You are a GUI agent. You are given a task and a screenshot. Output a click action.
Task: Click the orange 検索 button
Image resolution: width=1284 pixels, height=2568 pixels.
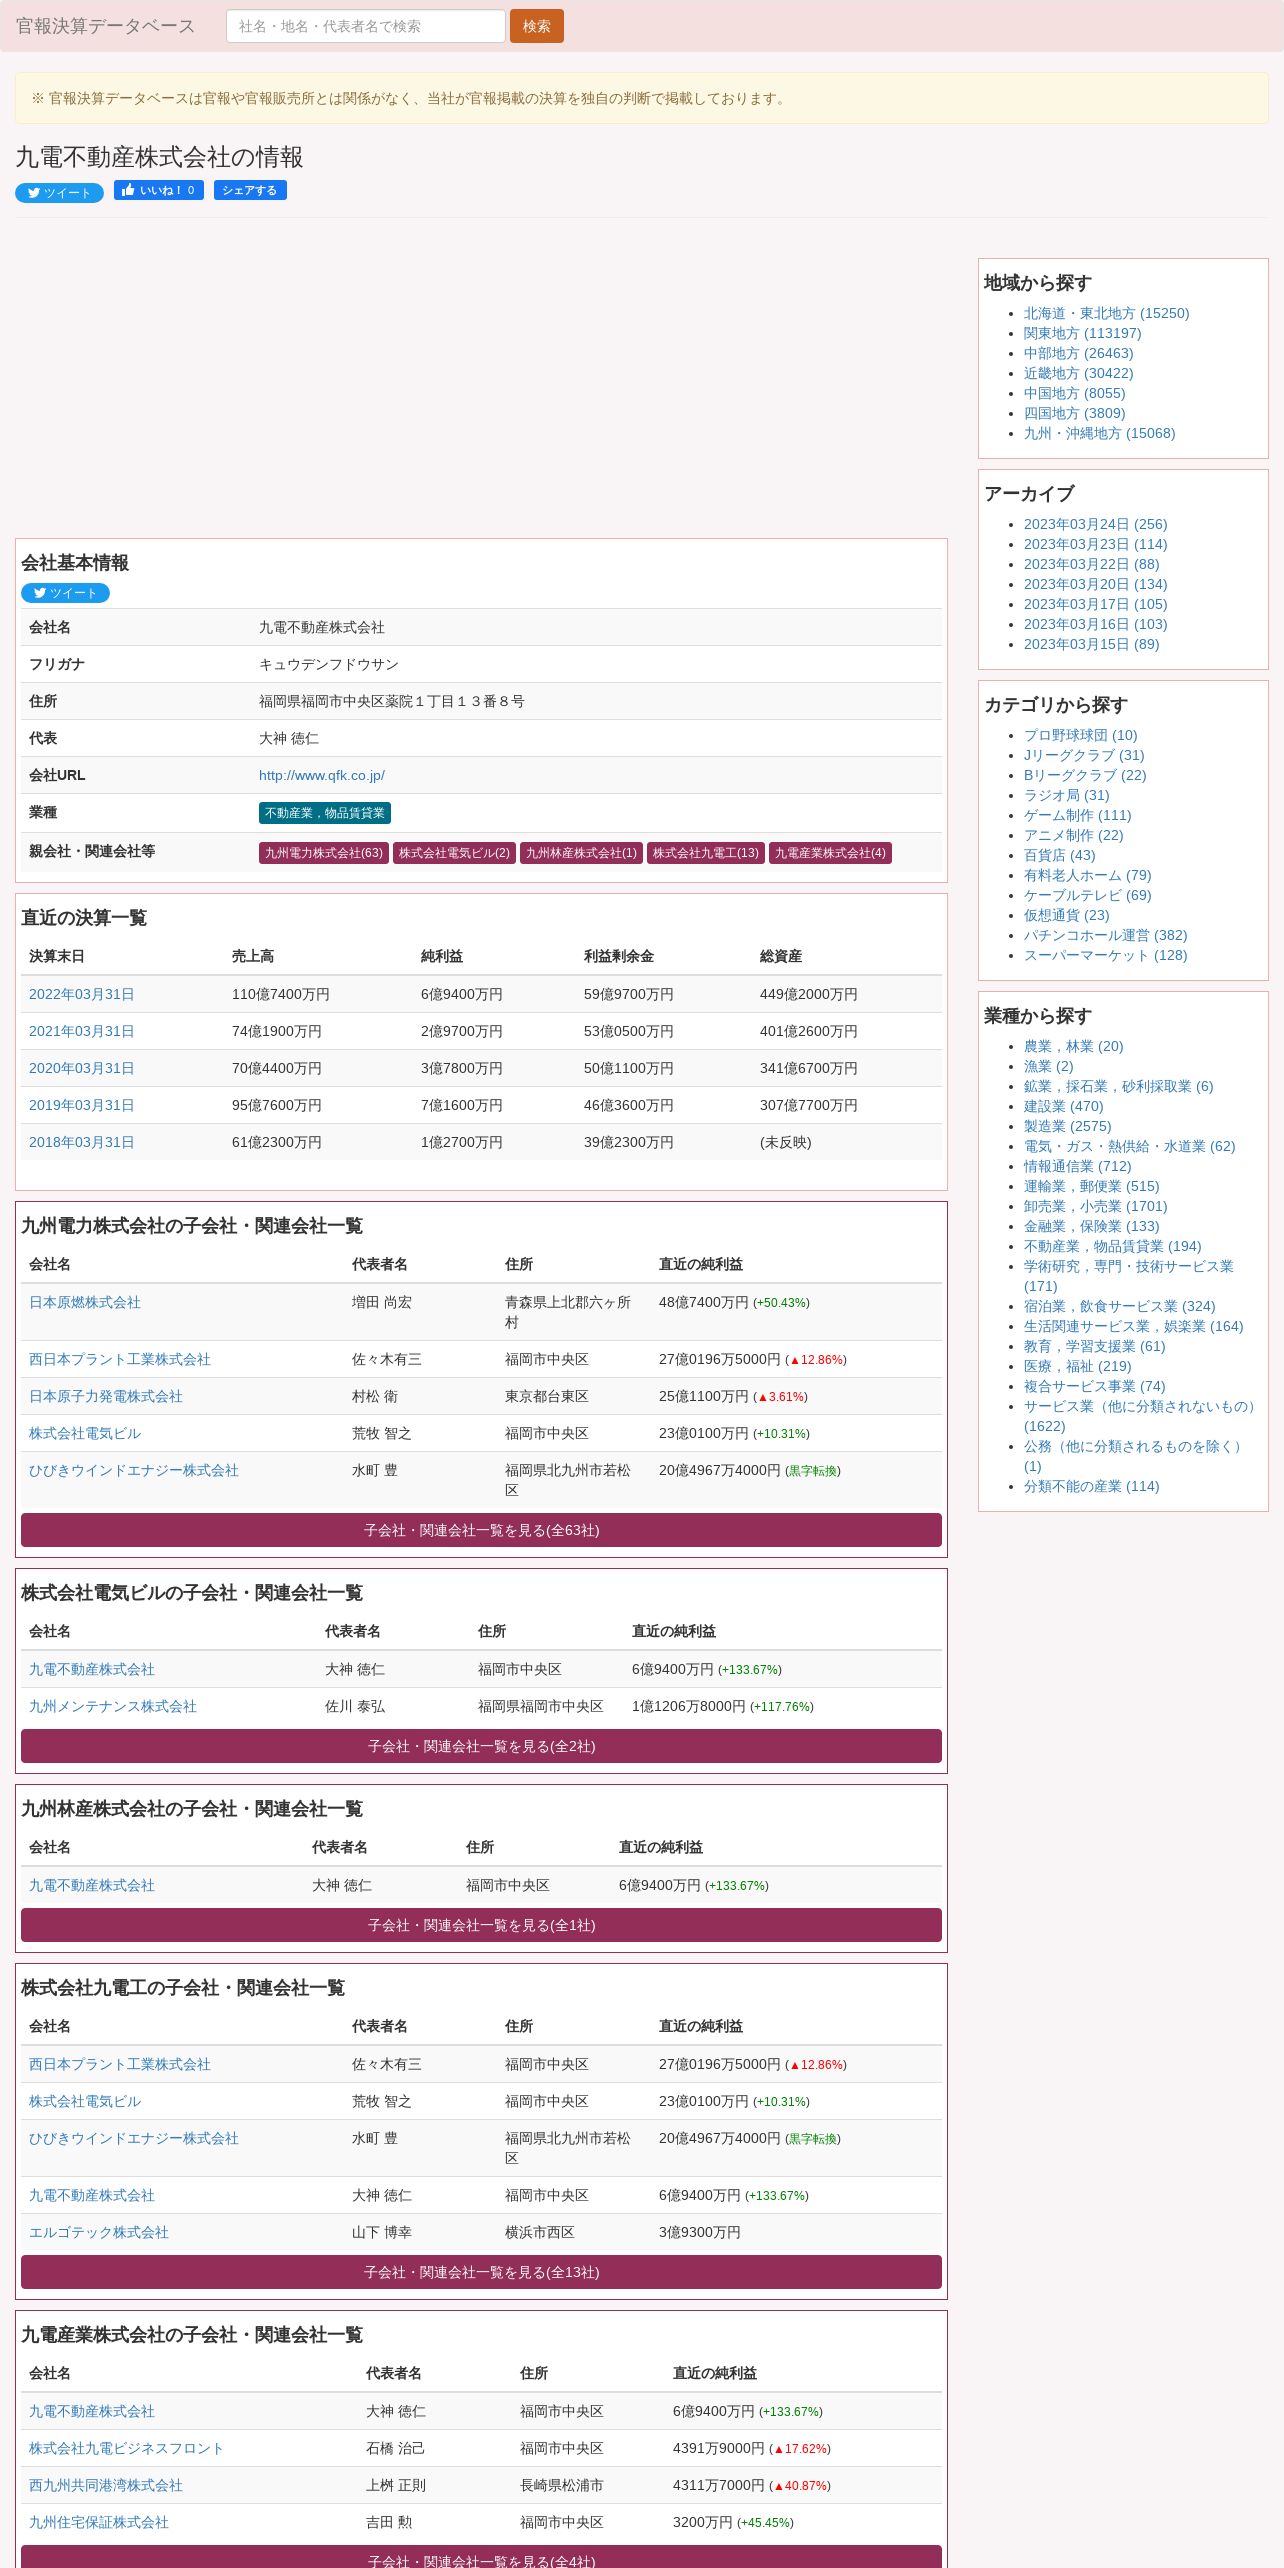click(536, 26)
